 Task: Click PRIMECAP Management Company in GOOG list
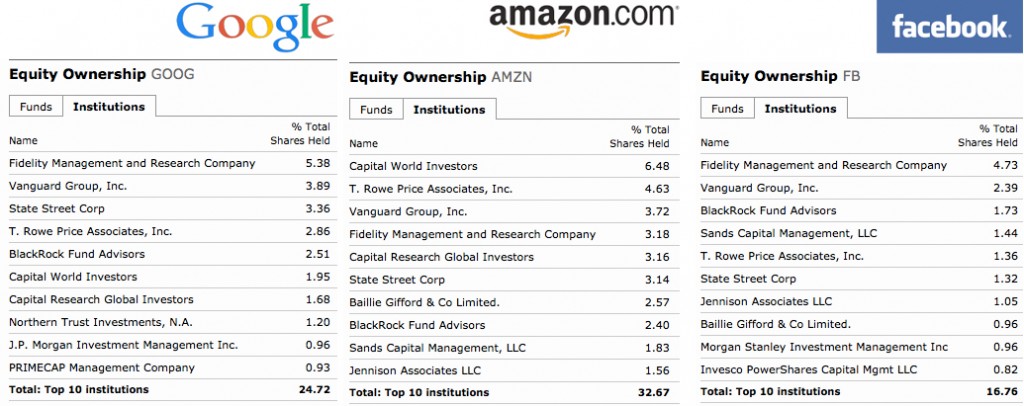[x=102, y=367]
